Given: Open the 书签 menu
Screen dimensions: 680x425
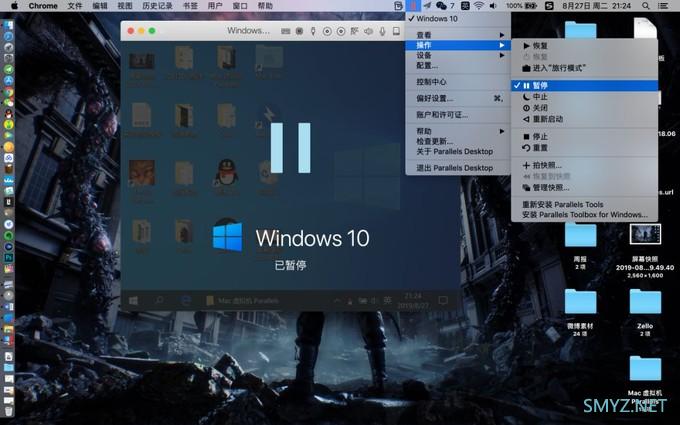Looking at the screenshot, I should [x=190, y=6].
